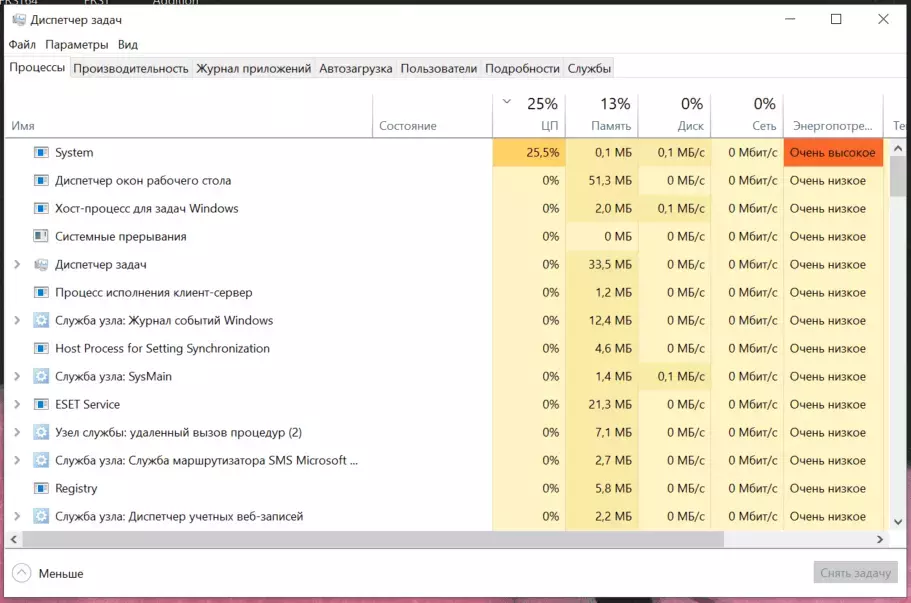The image size is (911, 603).
Task: Click the удаленный вызов процедур gear icon
Action: tap(41, 432)
